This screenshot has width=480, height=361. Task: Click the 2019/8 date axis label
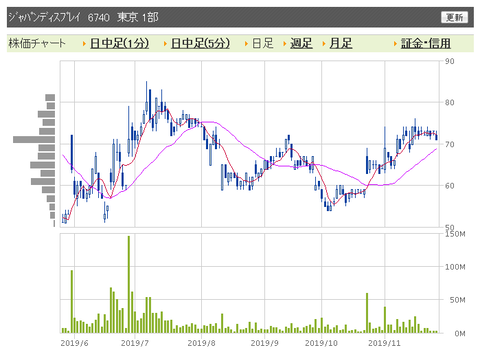point(201,343)
